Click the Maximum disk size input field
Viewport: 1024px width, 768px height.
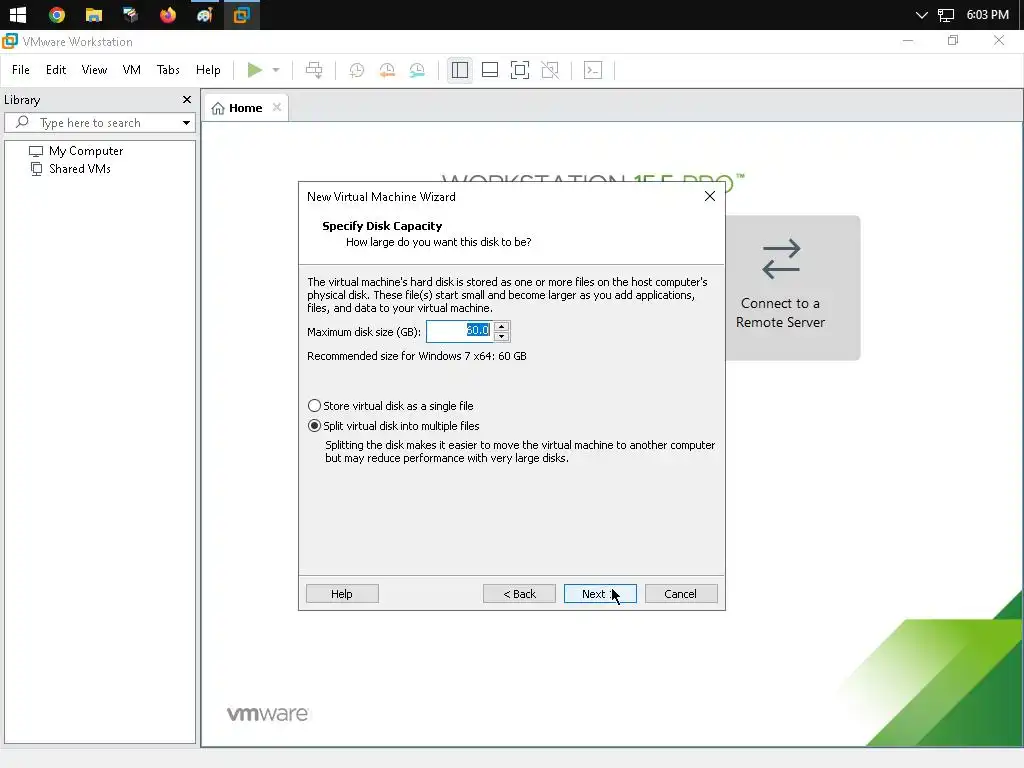(460, 331)
